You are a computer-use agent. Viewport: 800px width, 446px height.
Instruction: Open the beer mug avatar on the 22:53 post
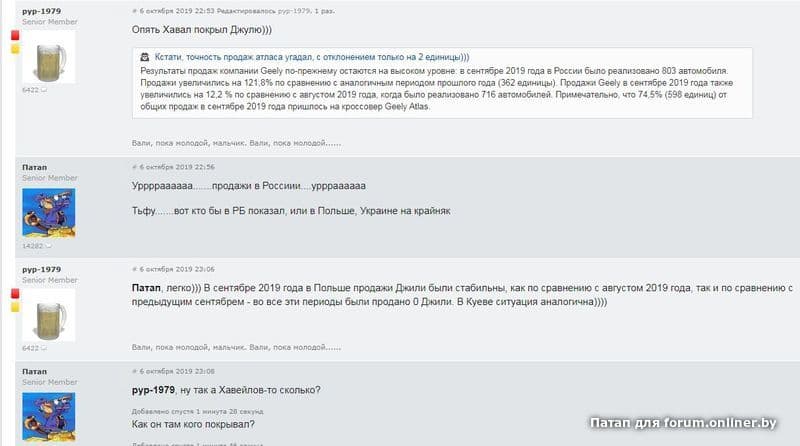(x=49, y=57)
